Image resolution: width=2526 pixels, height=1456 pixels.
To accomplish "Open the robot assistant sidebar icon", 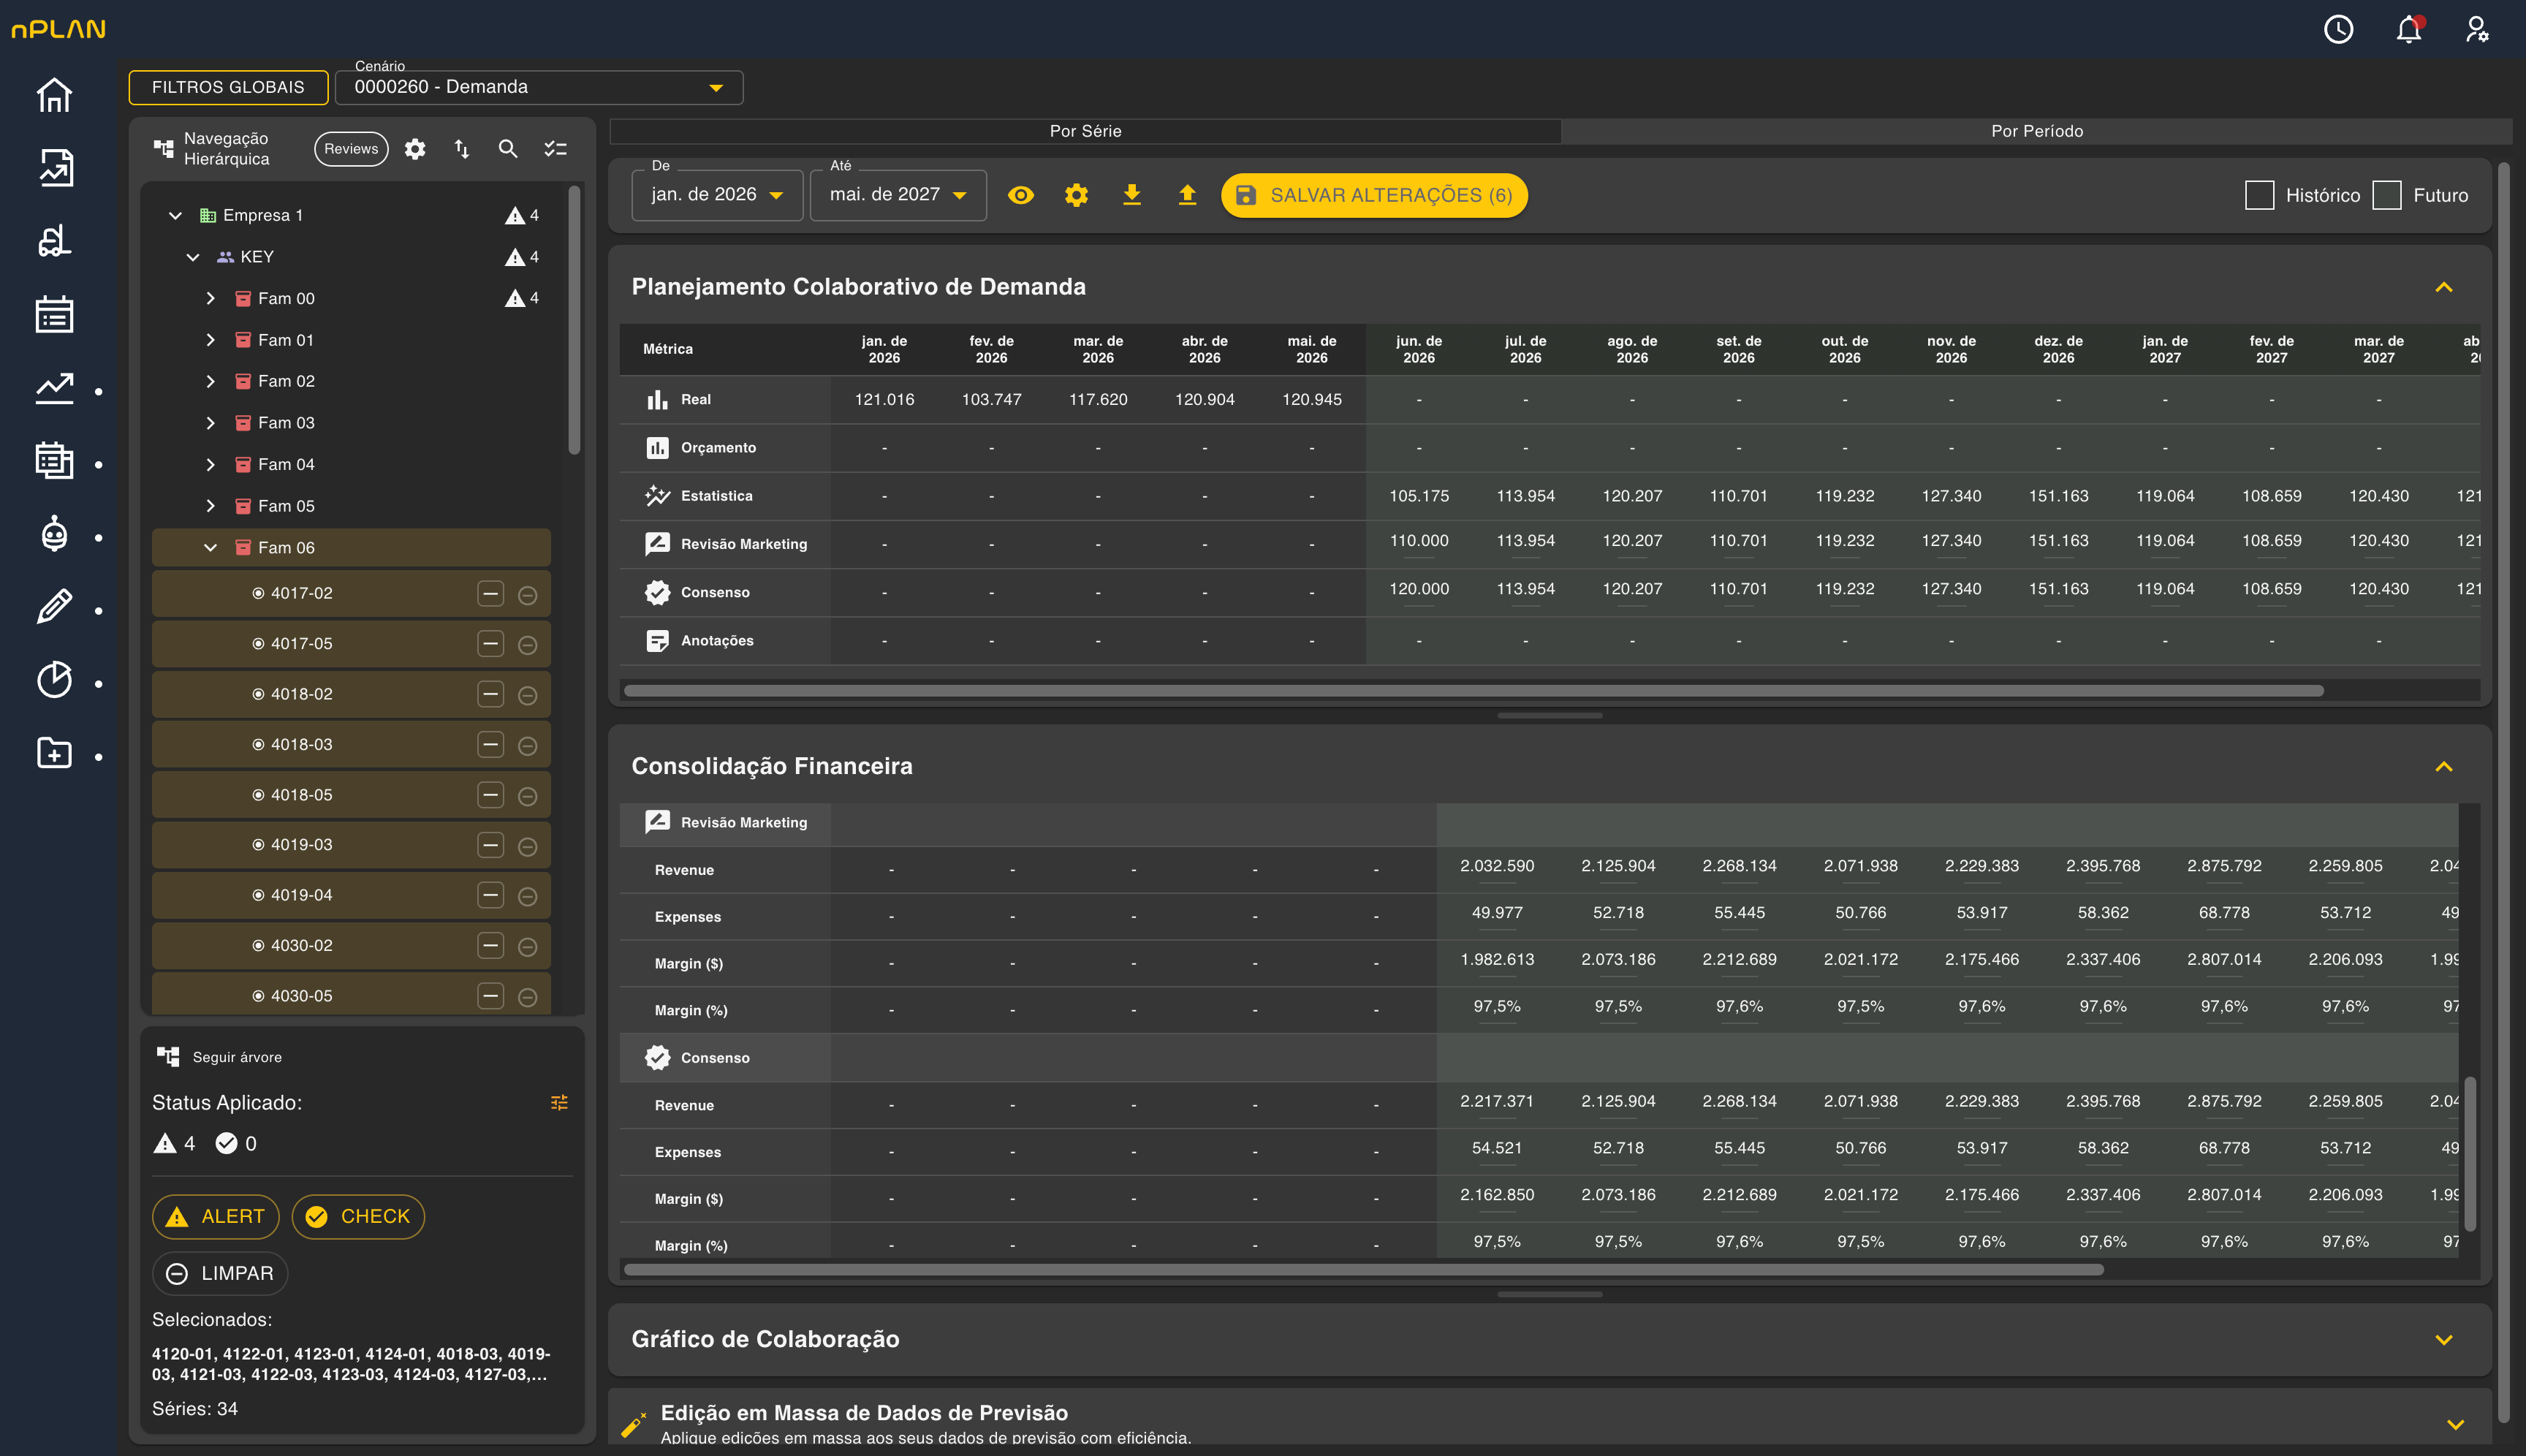I will (x=55, y=534).
